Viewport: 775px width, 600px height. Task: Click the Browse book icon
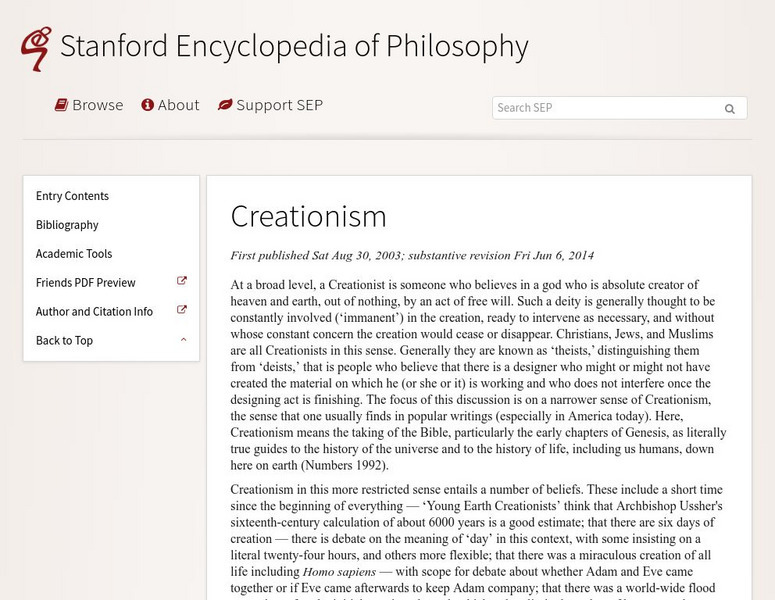click(61, 105)
